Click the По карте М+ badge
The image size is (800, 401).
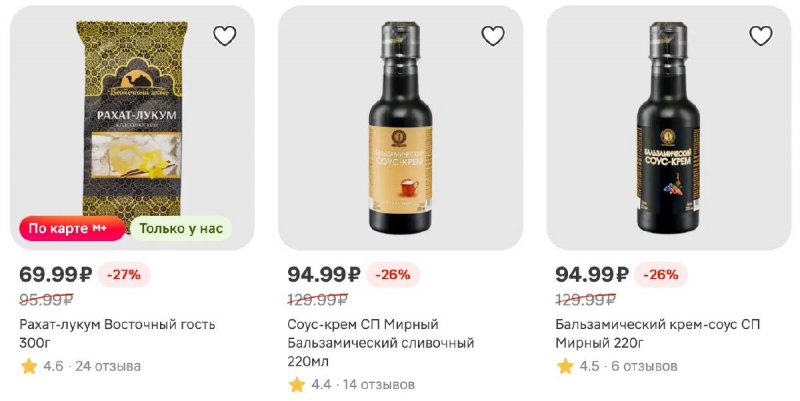[x=72, y=228]
